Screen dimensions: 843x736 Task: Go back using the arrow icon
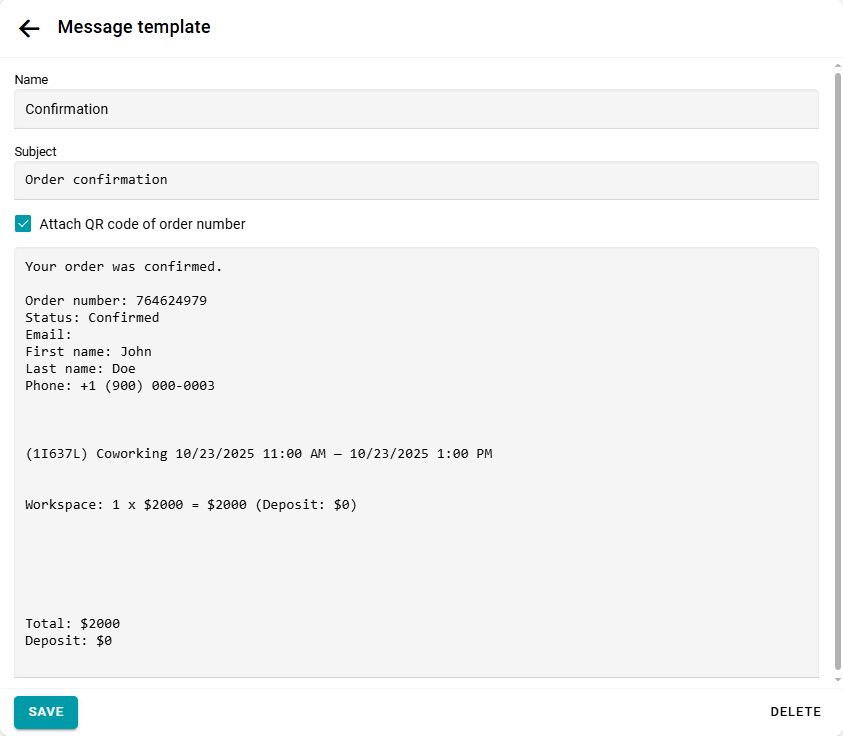[x=29, y=28]
